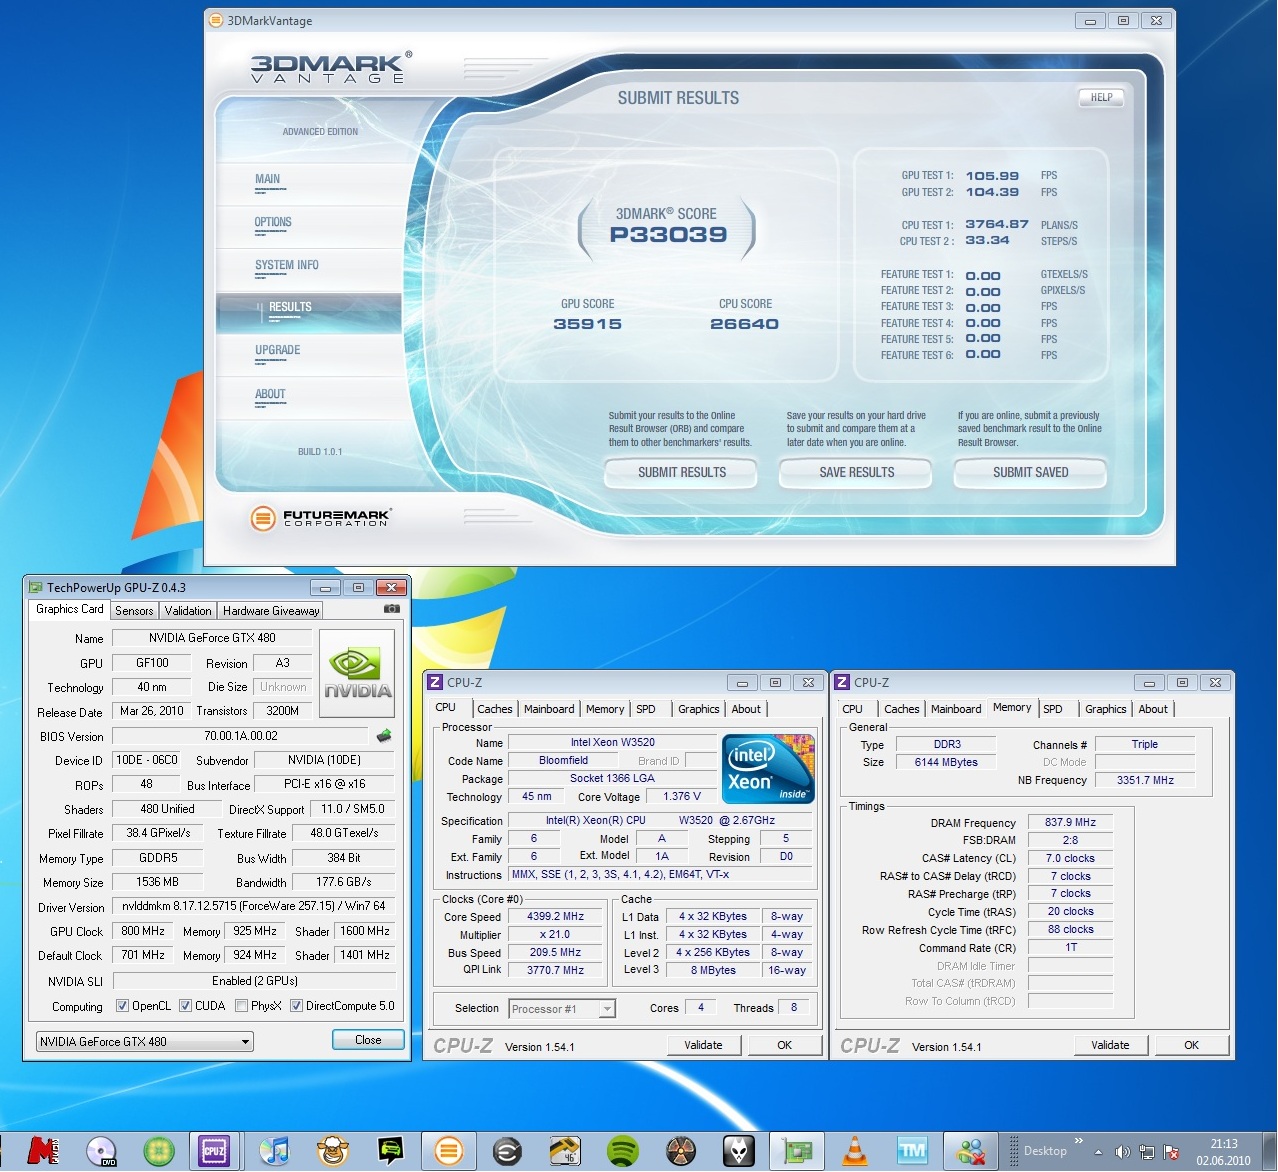Open VLC media player from taskbar
Image resolution: width=1278 pixels, height=1172 pixels.
[855, 1151]
